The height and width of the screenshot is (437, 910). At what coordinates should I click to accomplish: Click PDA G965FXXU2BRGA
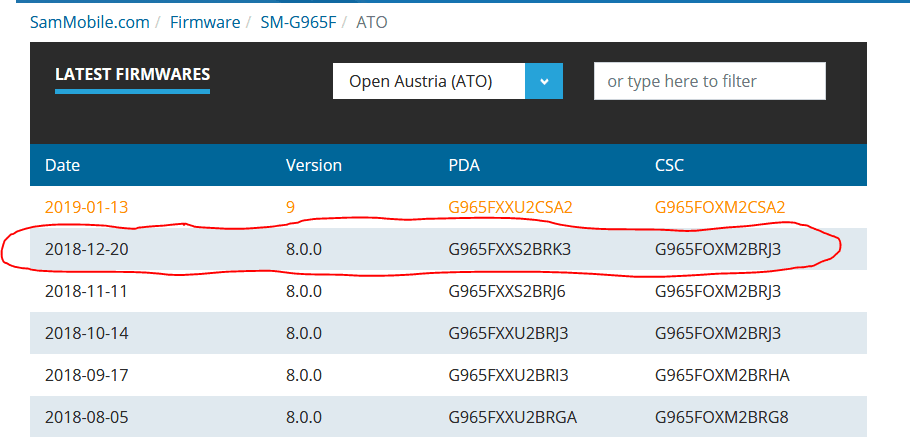[512, 417]
